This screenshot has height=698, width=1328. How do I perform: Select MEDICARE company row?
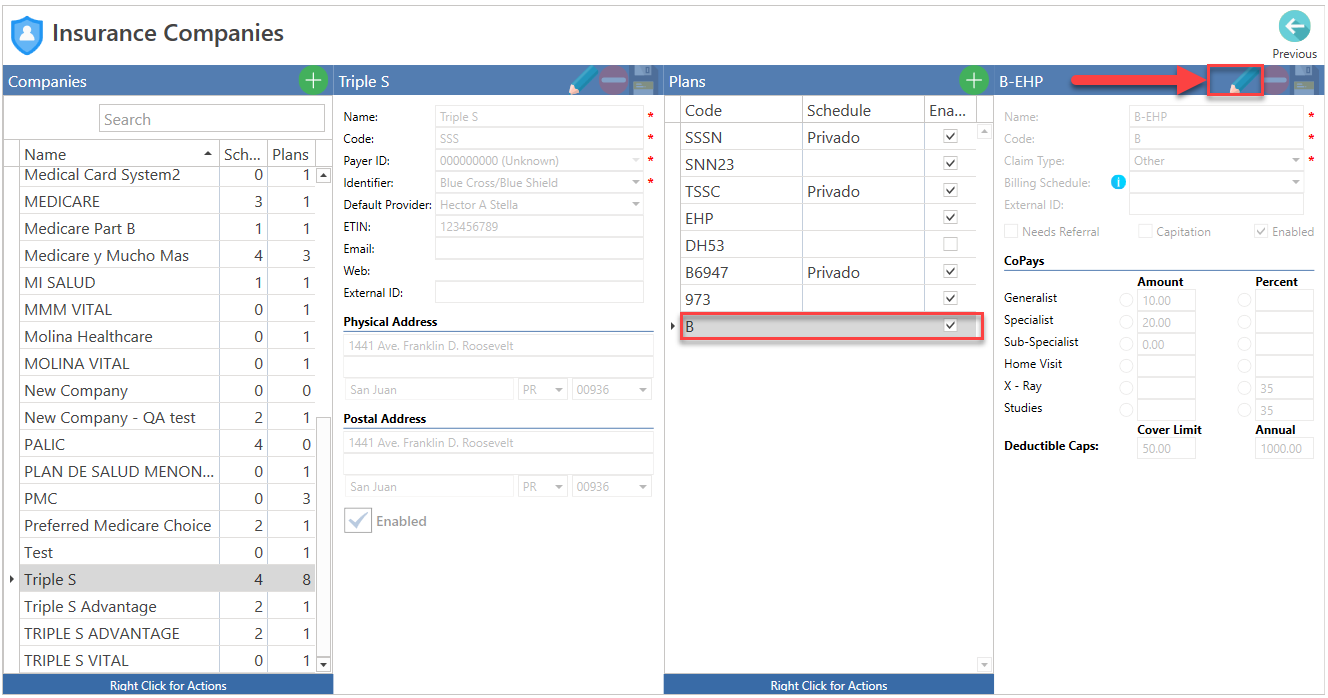[168, 201]
